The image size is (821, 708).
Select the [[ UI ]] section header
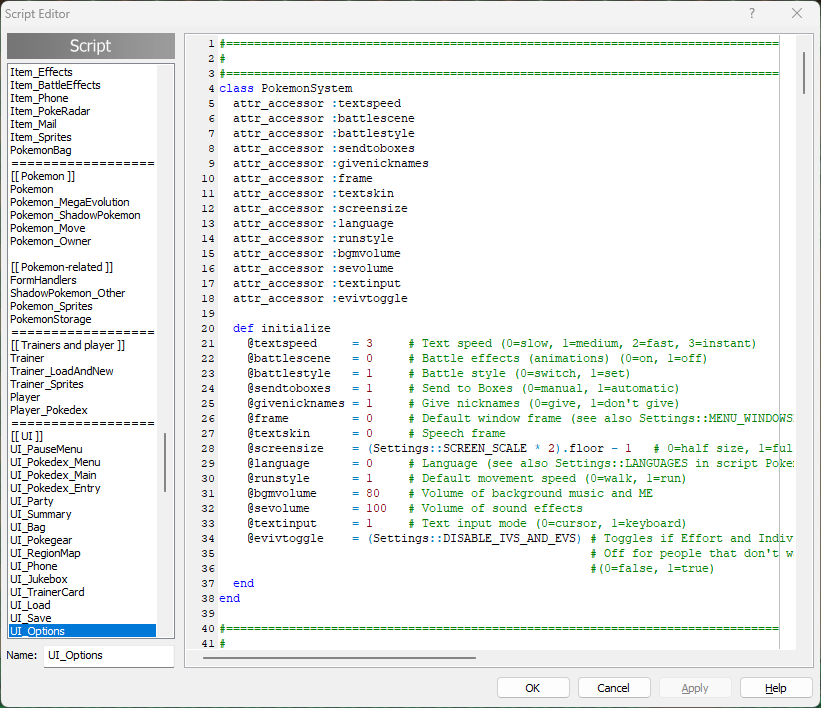point(27,436)
